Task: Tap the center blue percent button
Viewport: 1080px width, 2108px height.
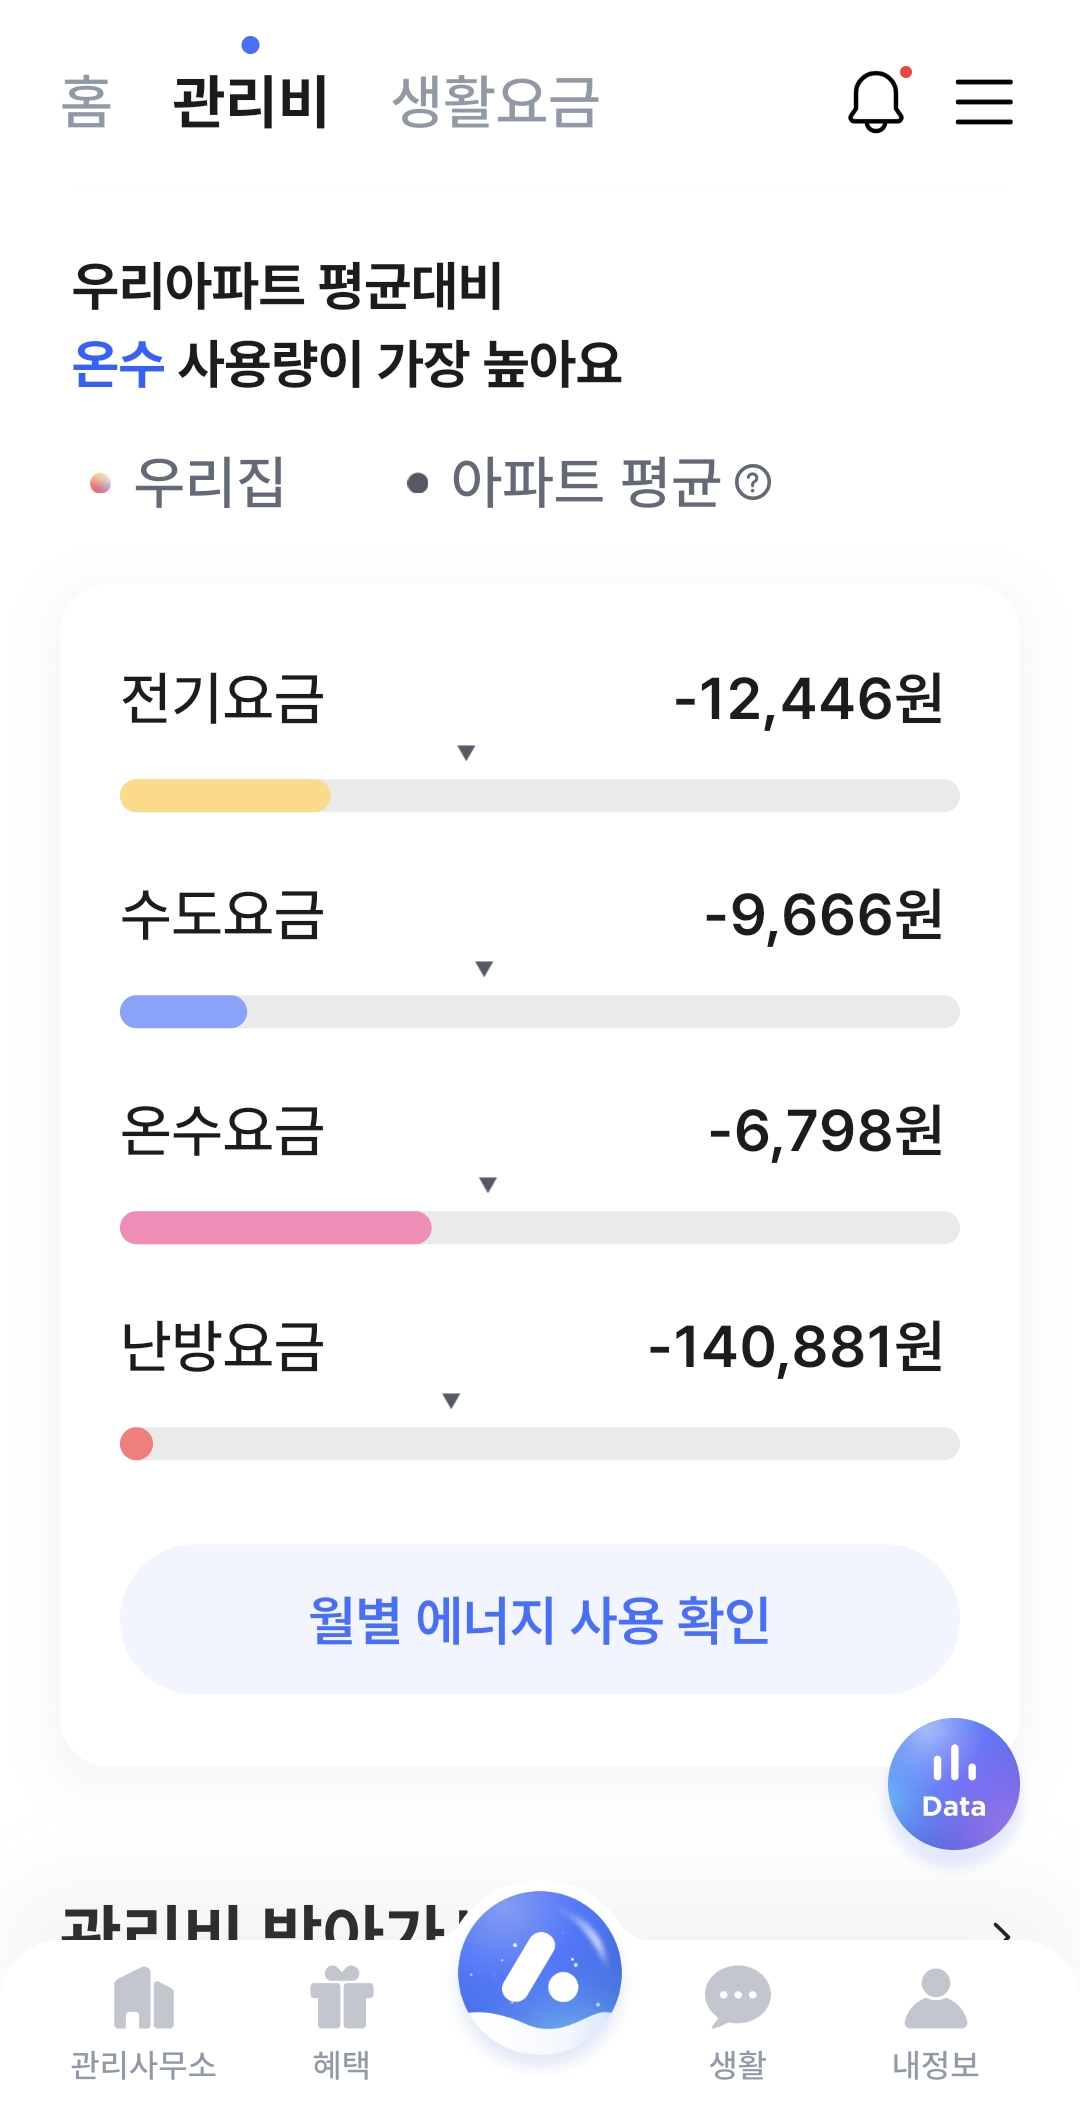Action: pos(540,1972)
